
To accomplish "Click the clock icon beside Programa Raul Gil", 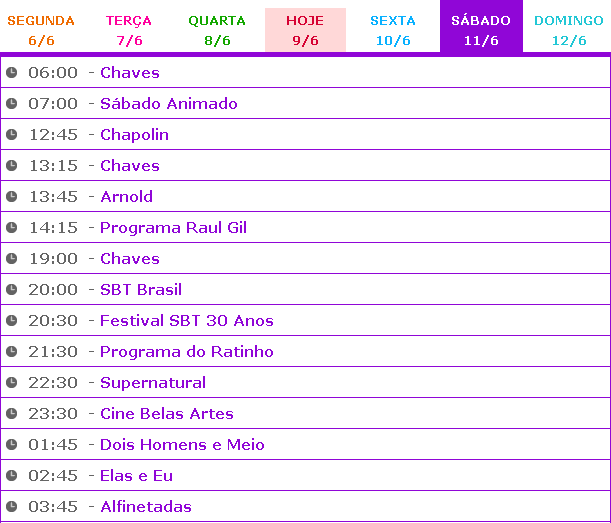I will 12,228.
